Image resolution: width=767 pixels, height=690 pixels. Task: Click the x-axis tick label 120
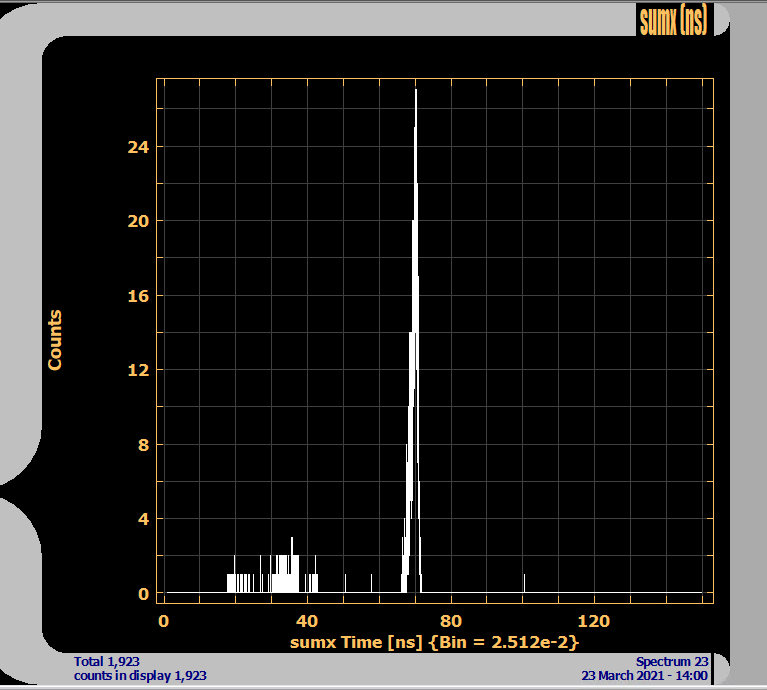click(595, 619)
